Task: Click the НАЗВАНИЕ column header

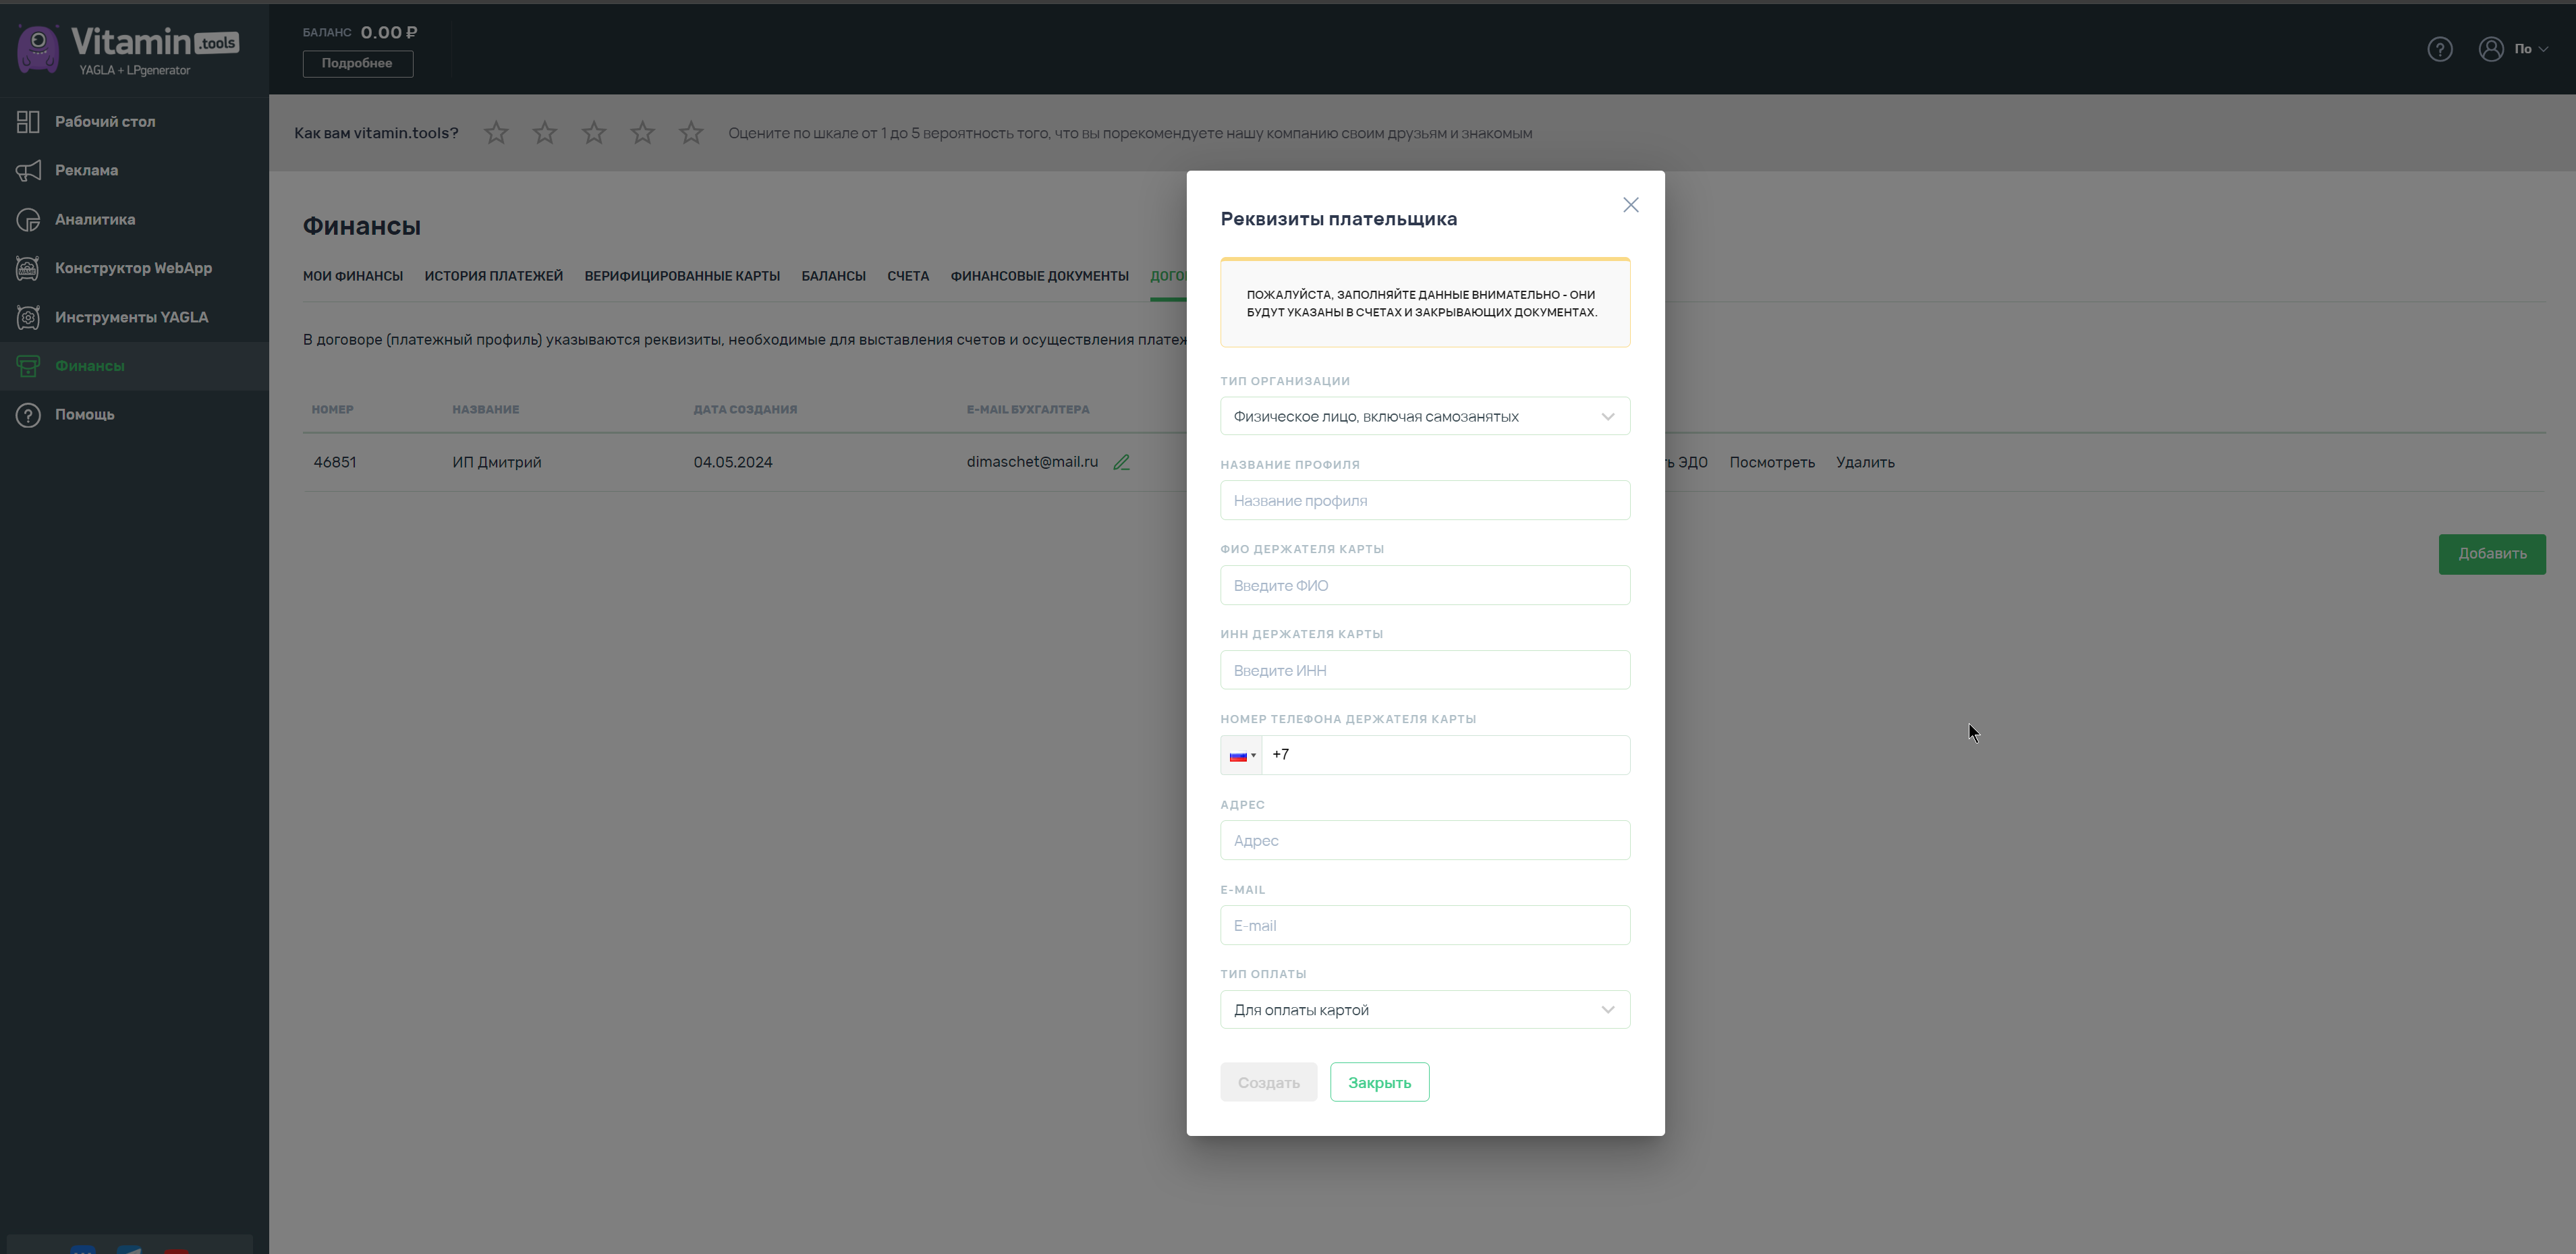Action: click(x=485, y=410)
